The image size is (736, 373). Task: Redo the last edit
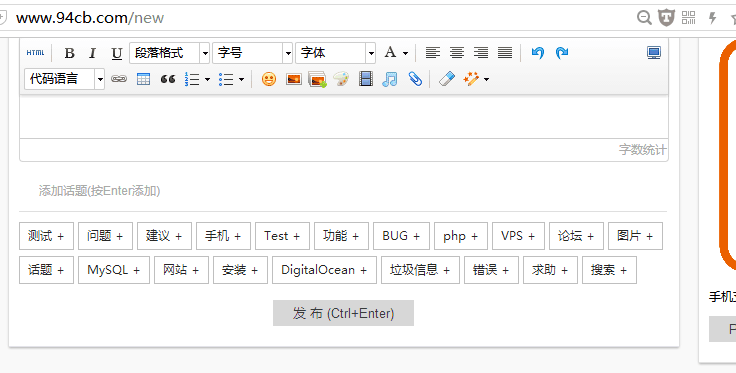562,53
